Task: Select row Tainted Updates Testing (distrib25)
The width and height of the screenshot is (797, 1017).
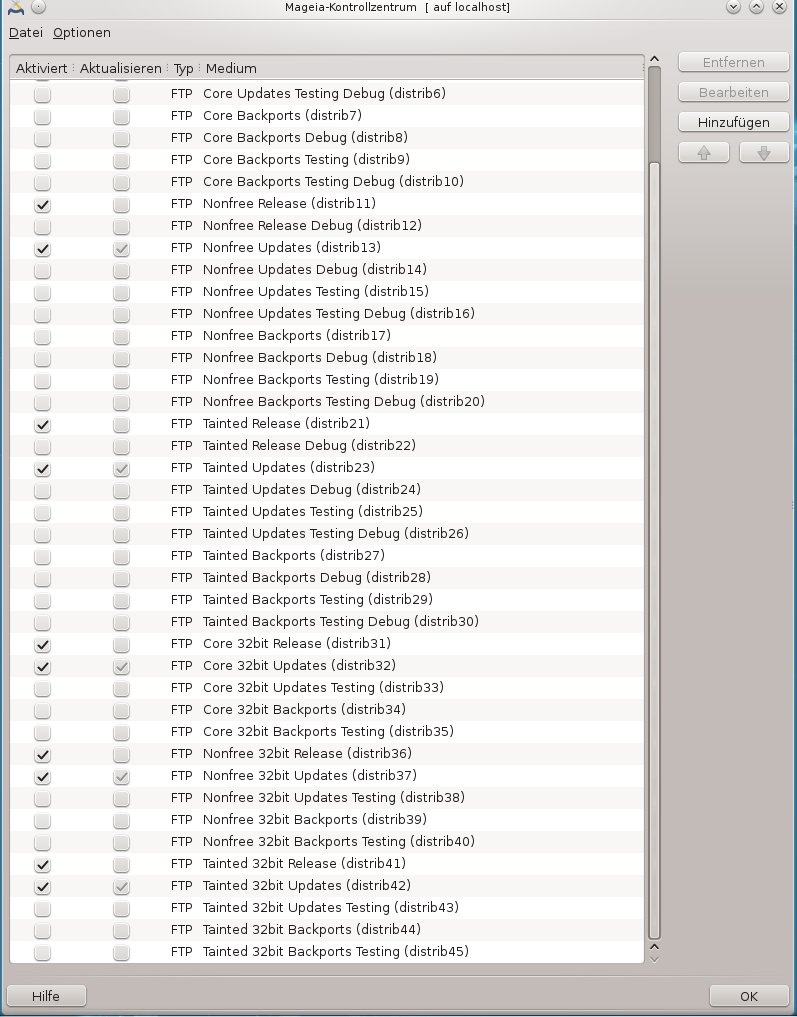Action: [x=327, y=512]
